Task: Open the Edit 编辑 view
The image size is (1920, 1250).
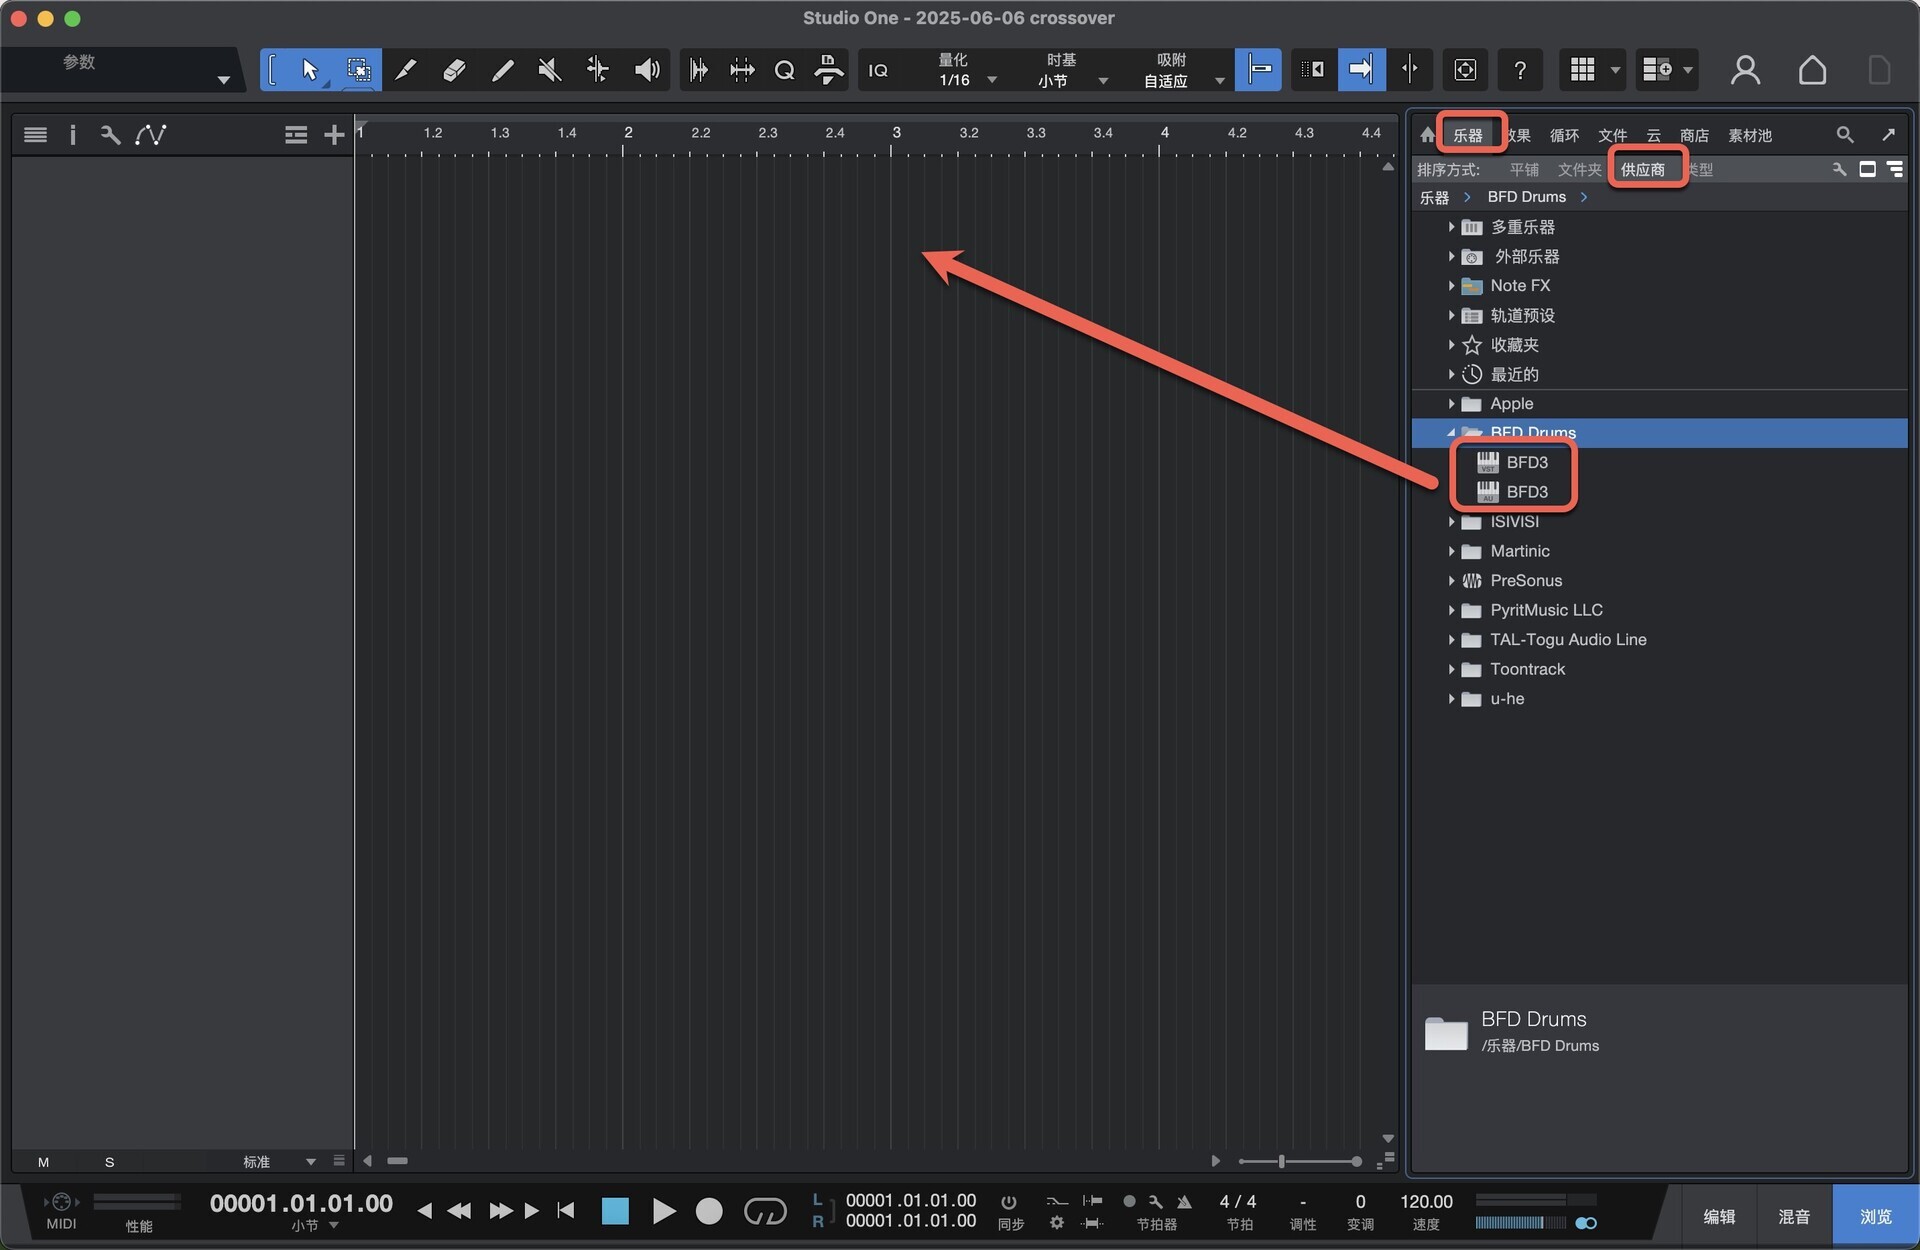Action: (1719, 1216)
